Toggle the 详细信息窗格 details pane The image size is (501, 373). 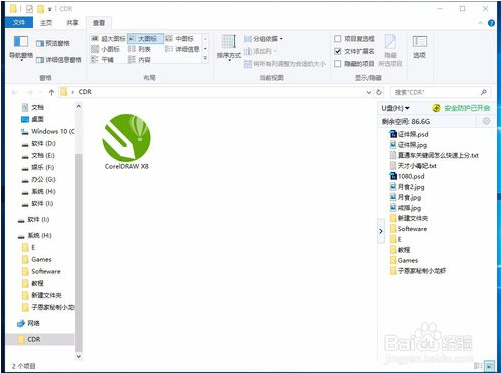(58, 60)
